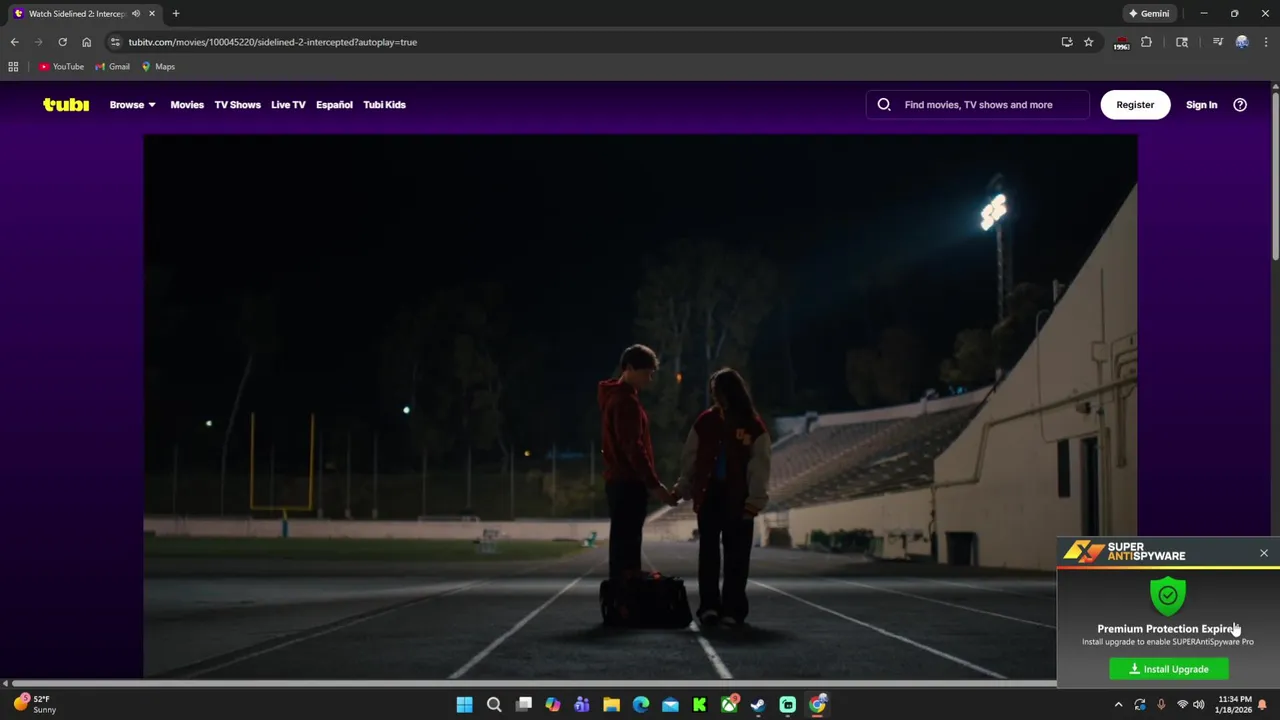Image resolution: width=1280 pixels, height=720 pixels.
Task: Click the browser address bar URL
Action: pyautogui.click(x=272, y=42)
